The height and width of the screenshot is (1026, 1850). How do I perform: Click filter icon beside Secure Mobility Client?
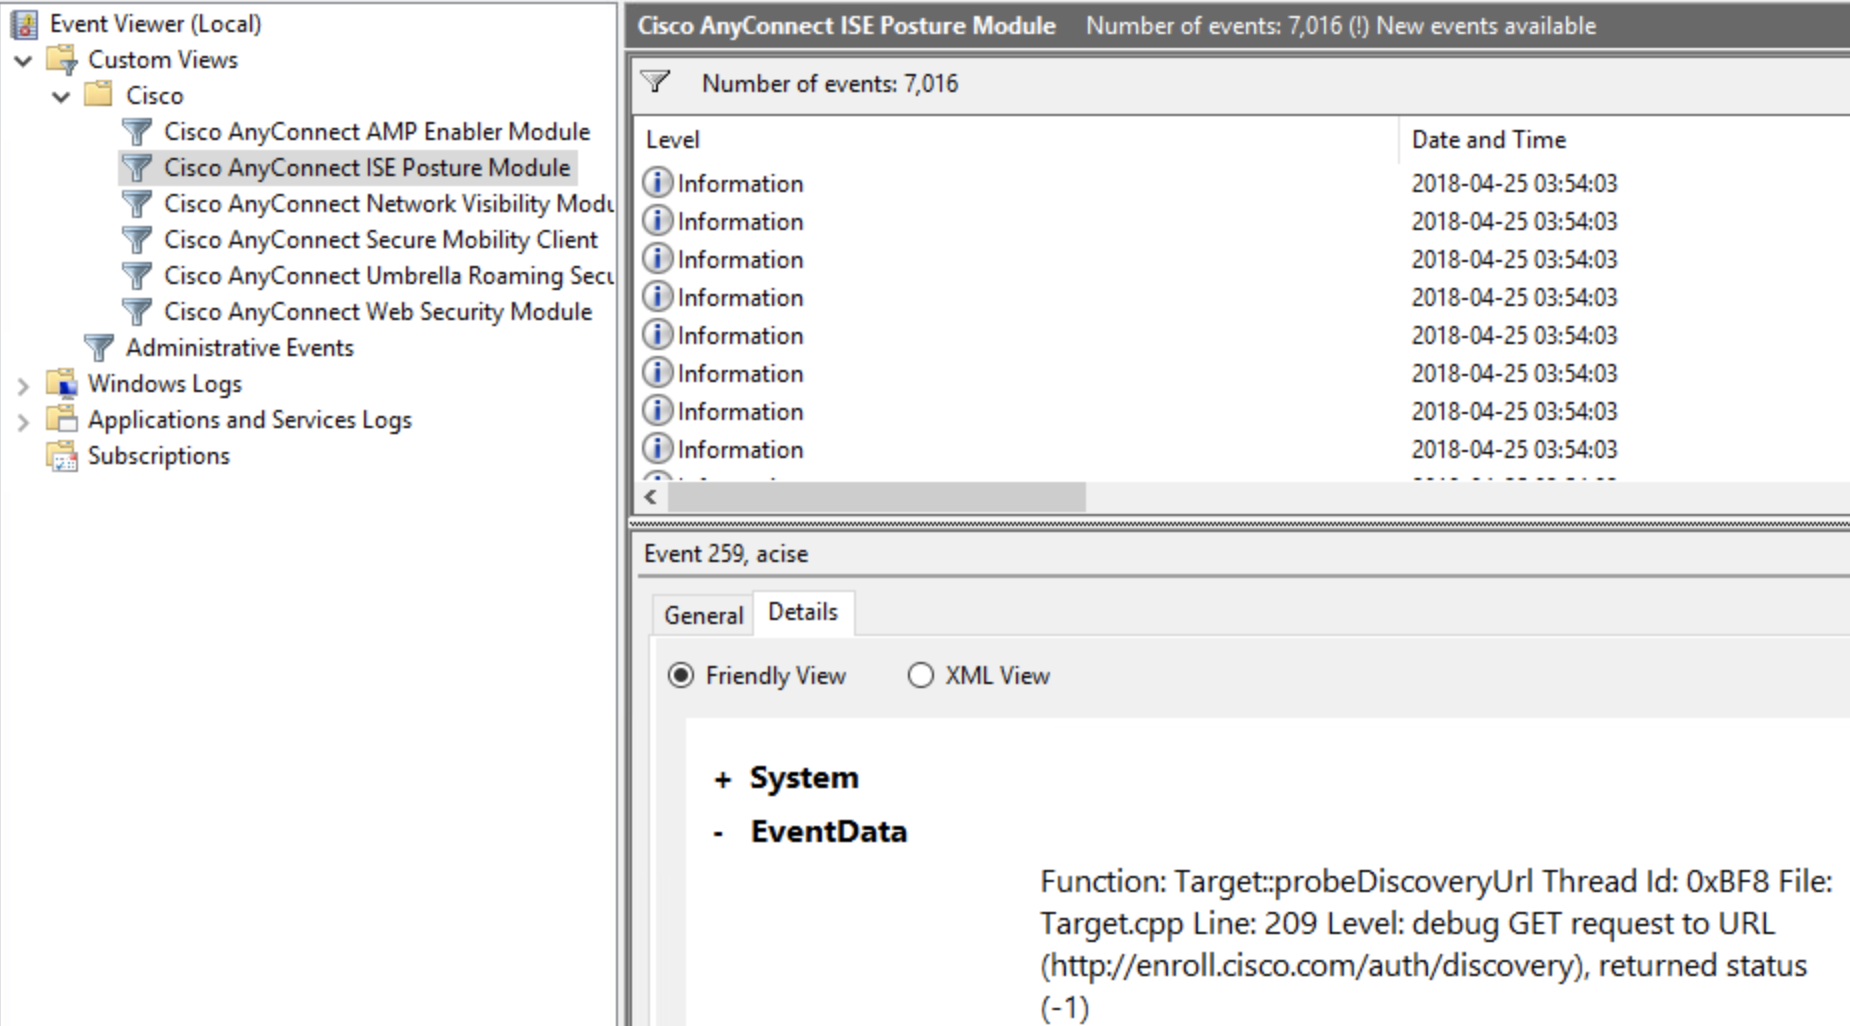pyautogui.click(x=137, y=240)
